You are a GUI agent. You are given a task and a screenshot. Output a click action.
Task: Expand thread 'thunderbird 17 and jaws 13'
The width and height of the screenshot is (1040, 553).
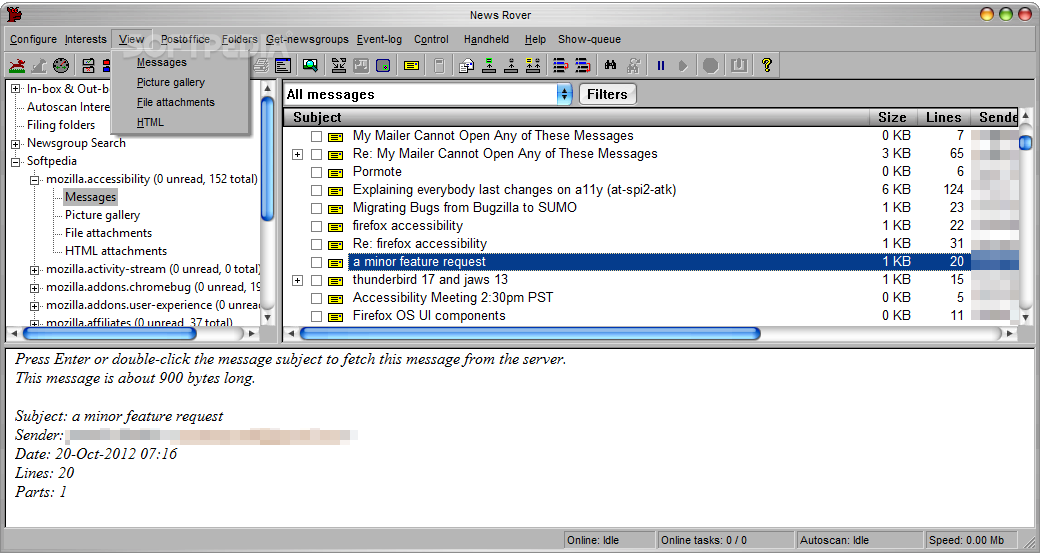[x=297, y=280]
